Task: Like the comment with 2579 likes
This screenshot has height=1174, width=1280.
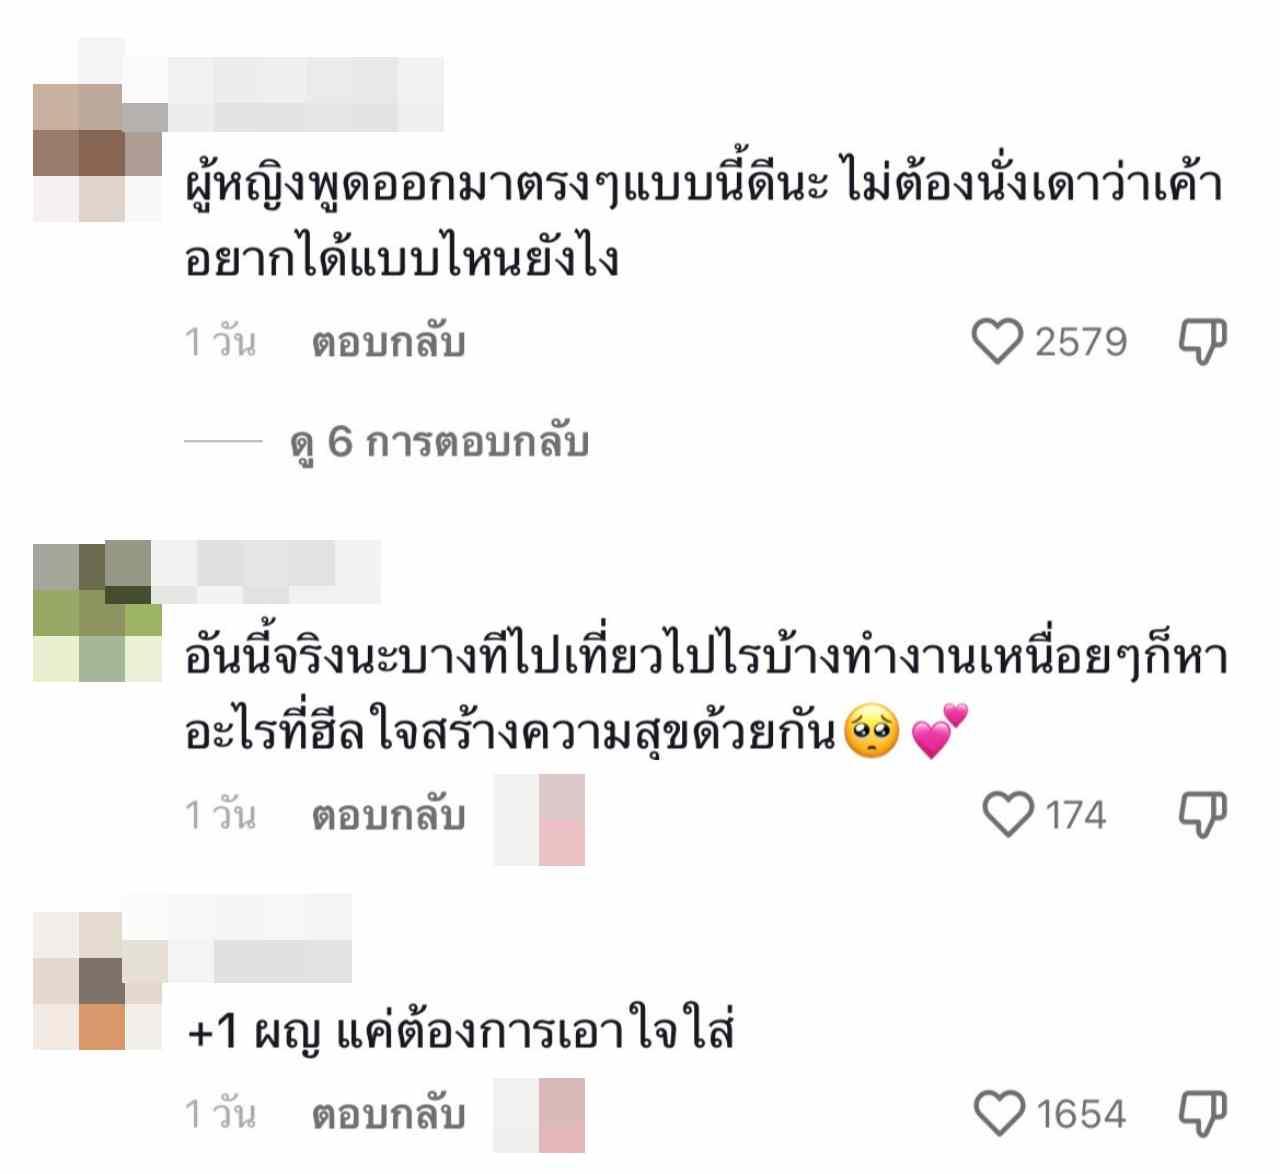Action: tap(997, 341)
